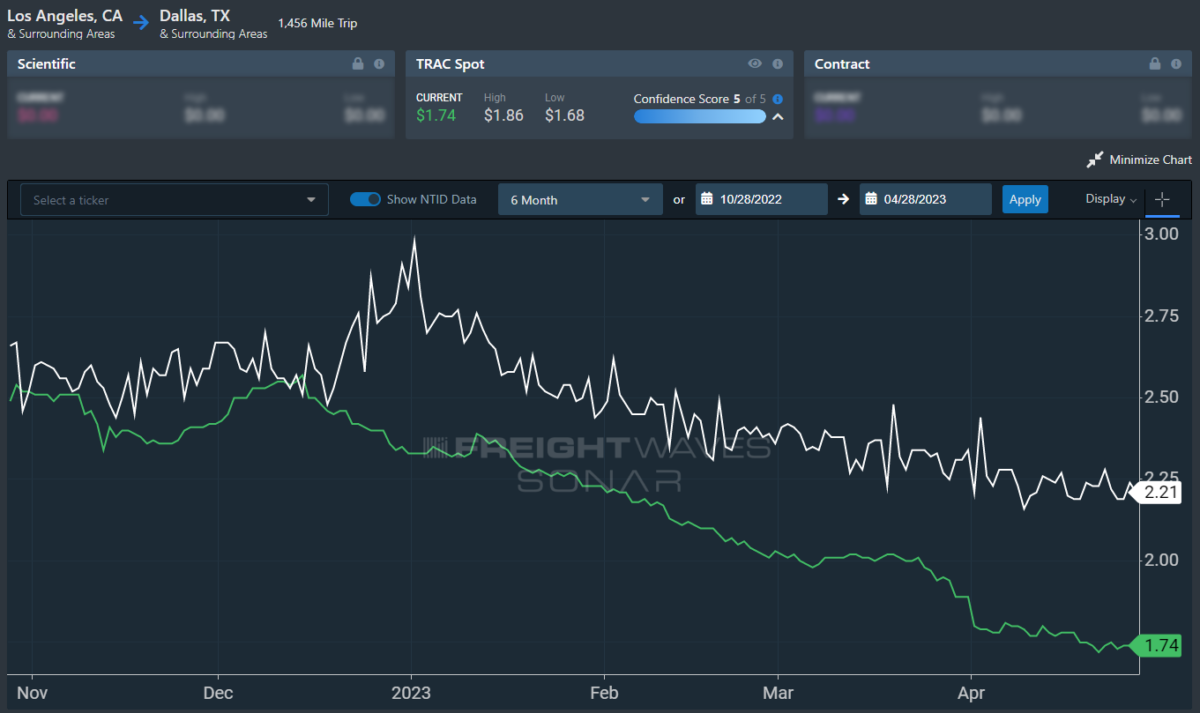Click the 2.00 y-axis label
Screen dimensions: 1200x713
(x=1161, y=560)
